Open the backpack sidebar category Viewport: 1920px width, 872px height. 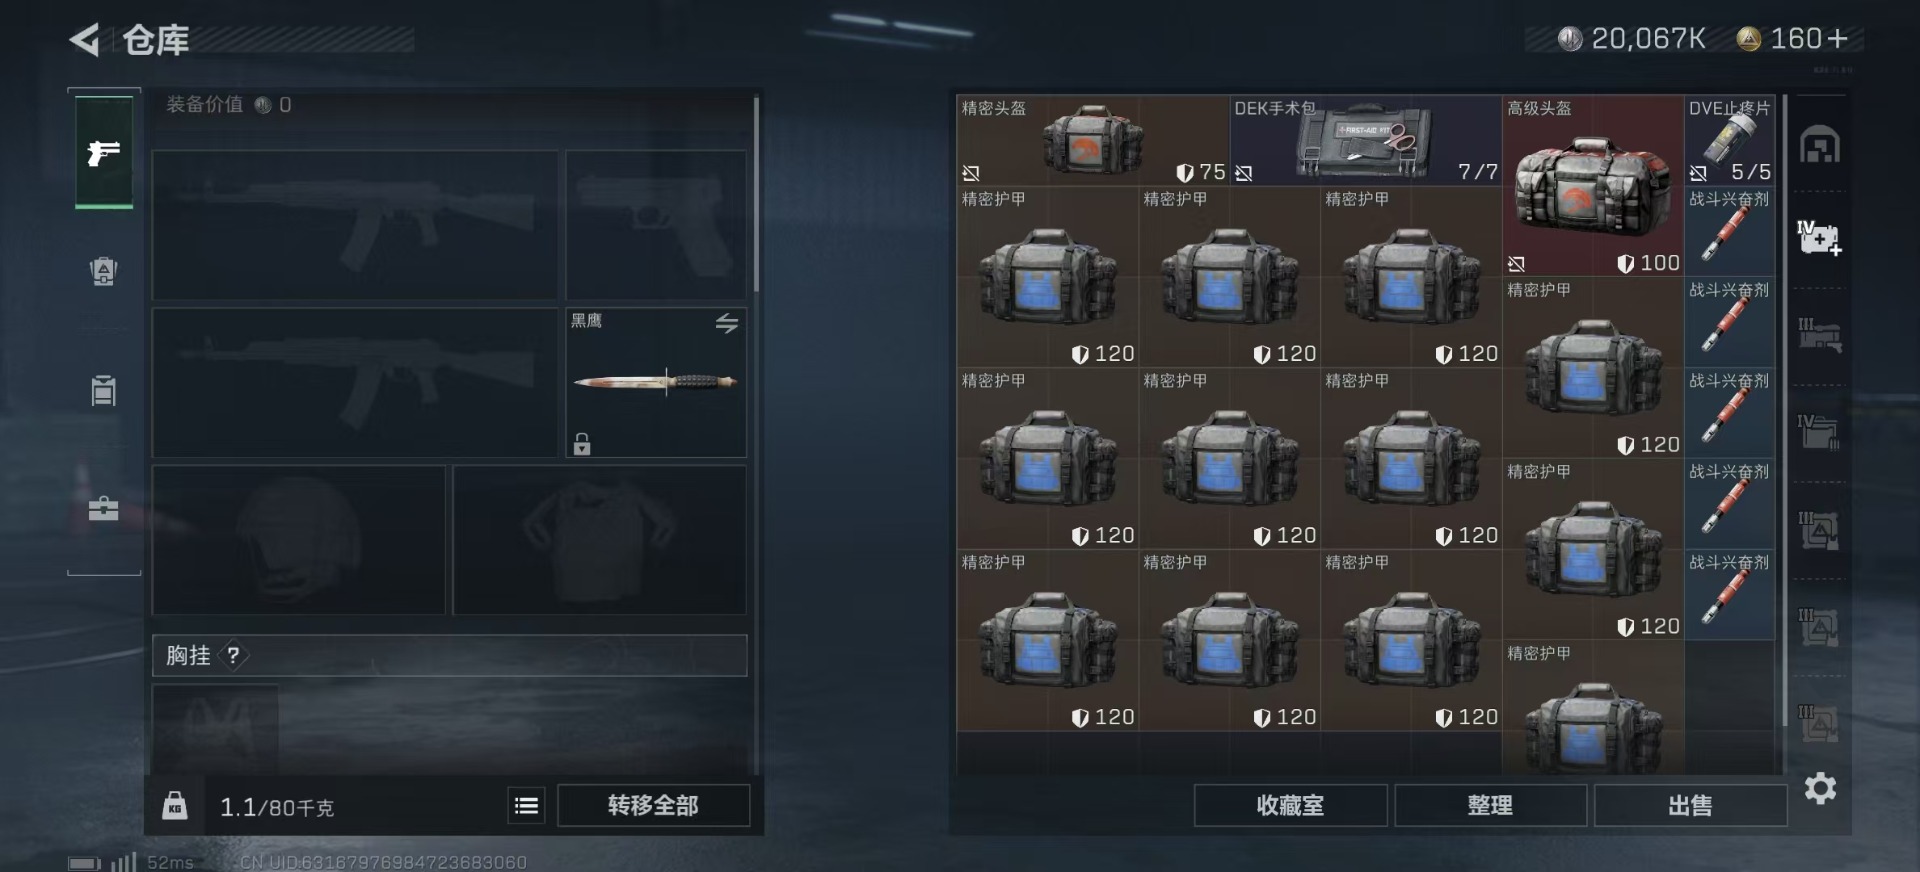coord(104,390)
